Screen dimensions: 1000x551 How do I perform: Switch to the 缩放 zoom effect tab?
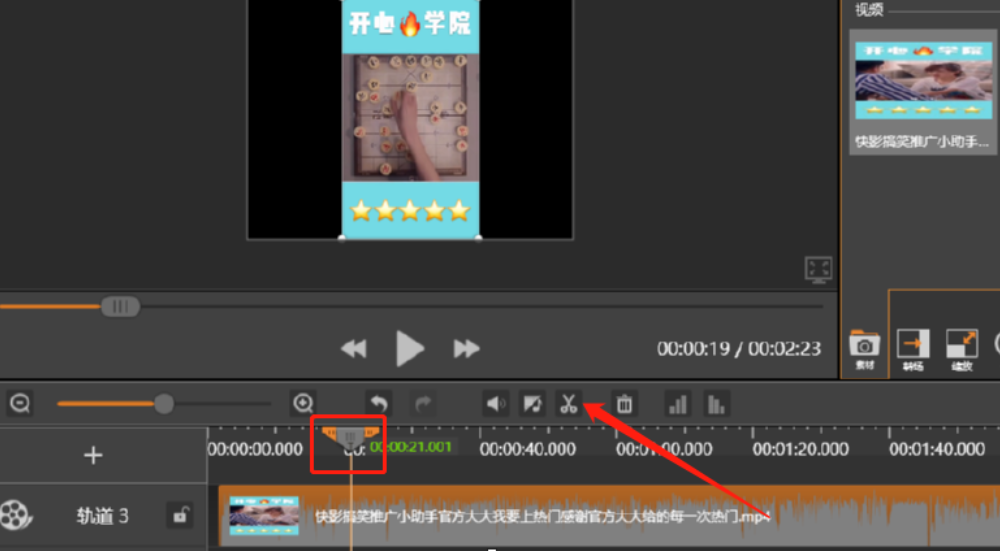(x=962, y=351)
